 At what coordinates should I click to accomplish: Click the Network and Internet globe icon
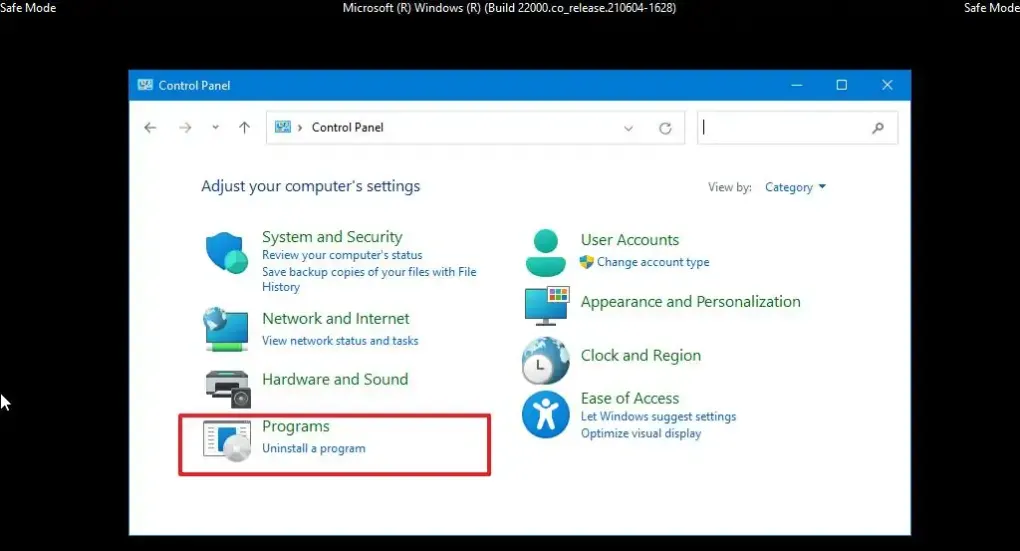[x=226, y=327]
